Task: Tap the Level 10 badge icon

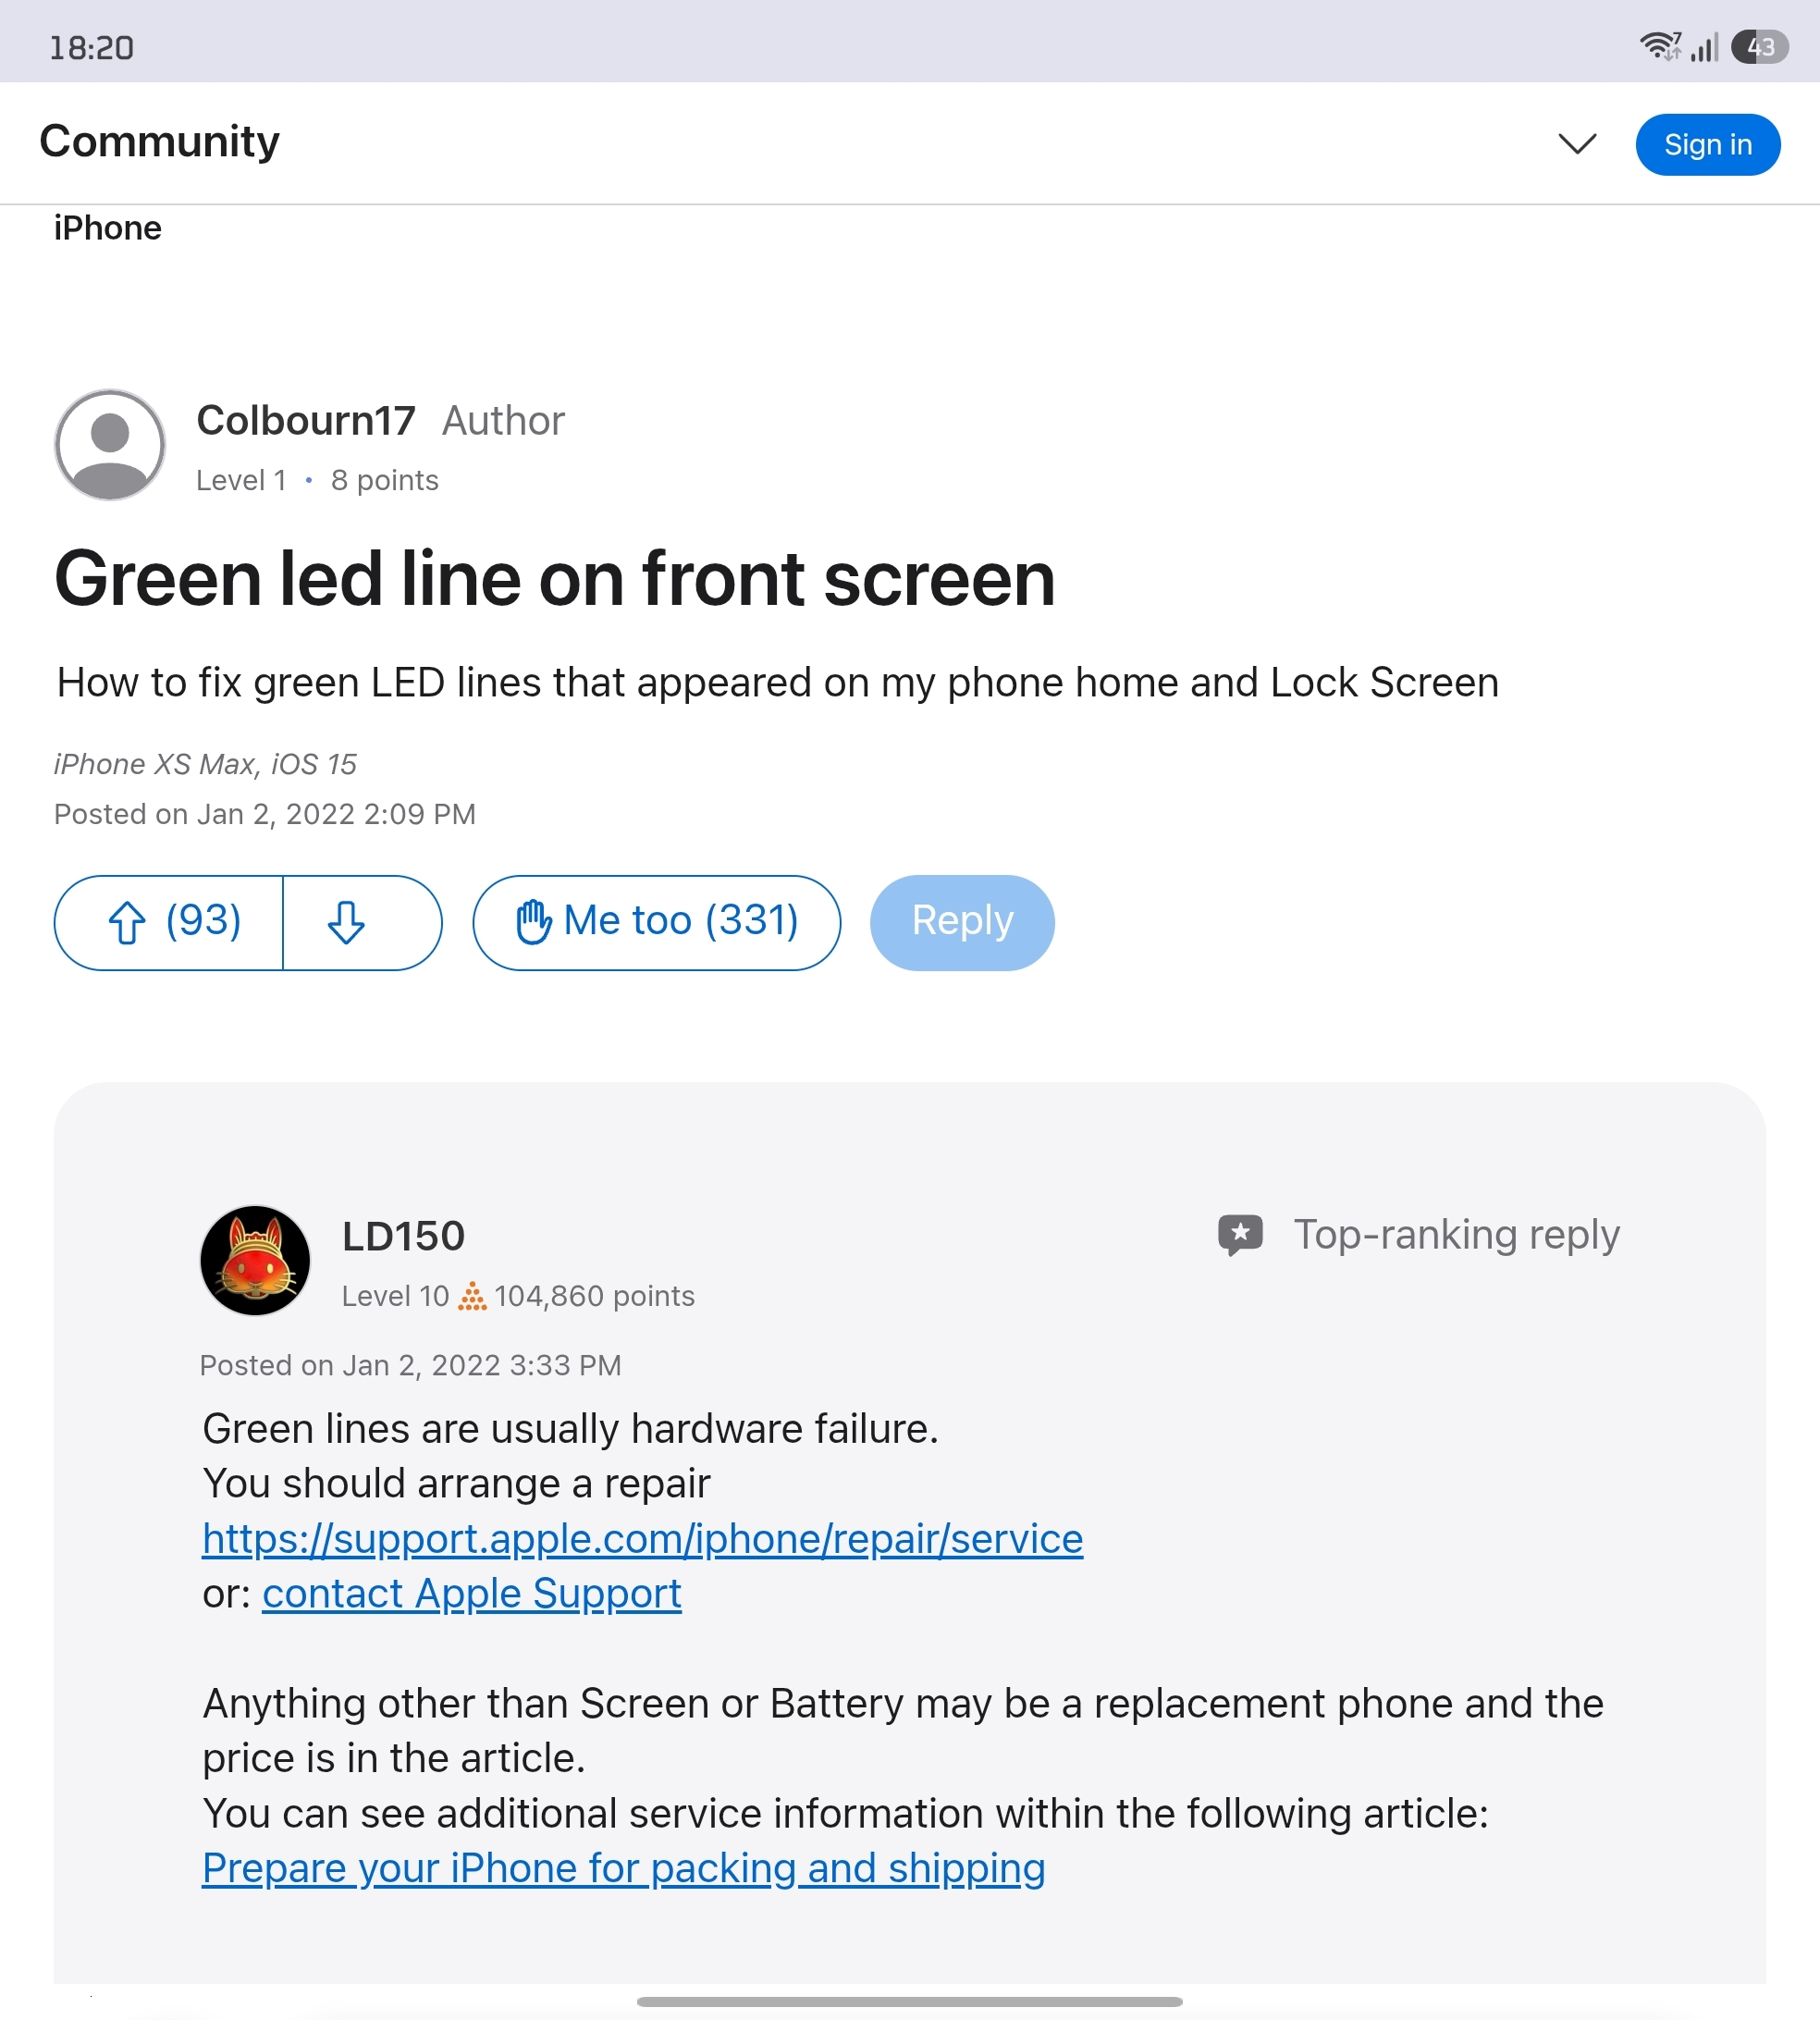Action: click(x=472, y=1296)
